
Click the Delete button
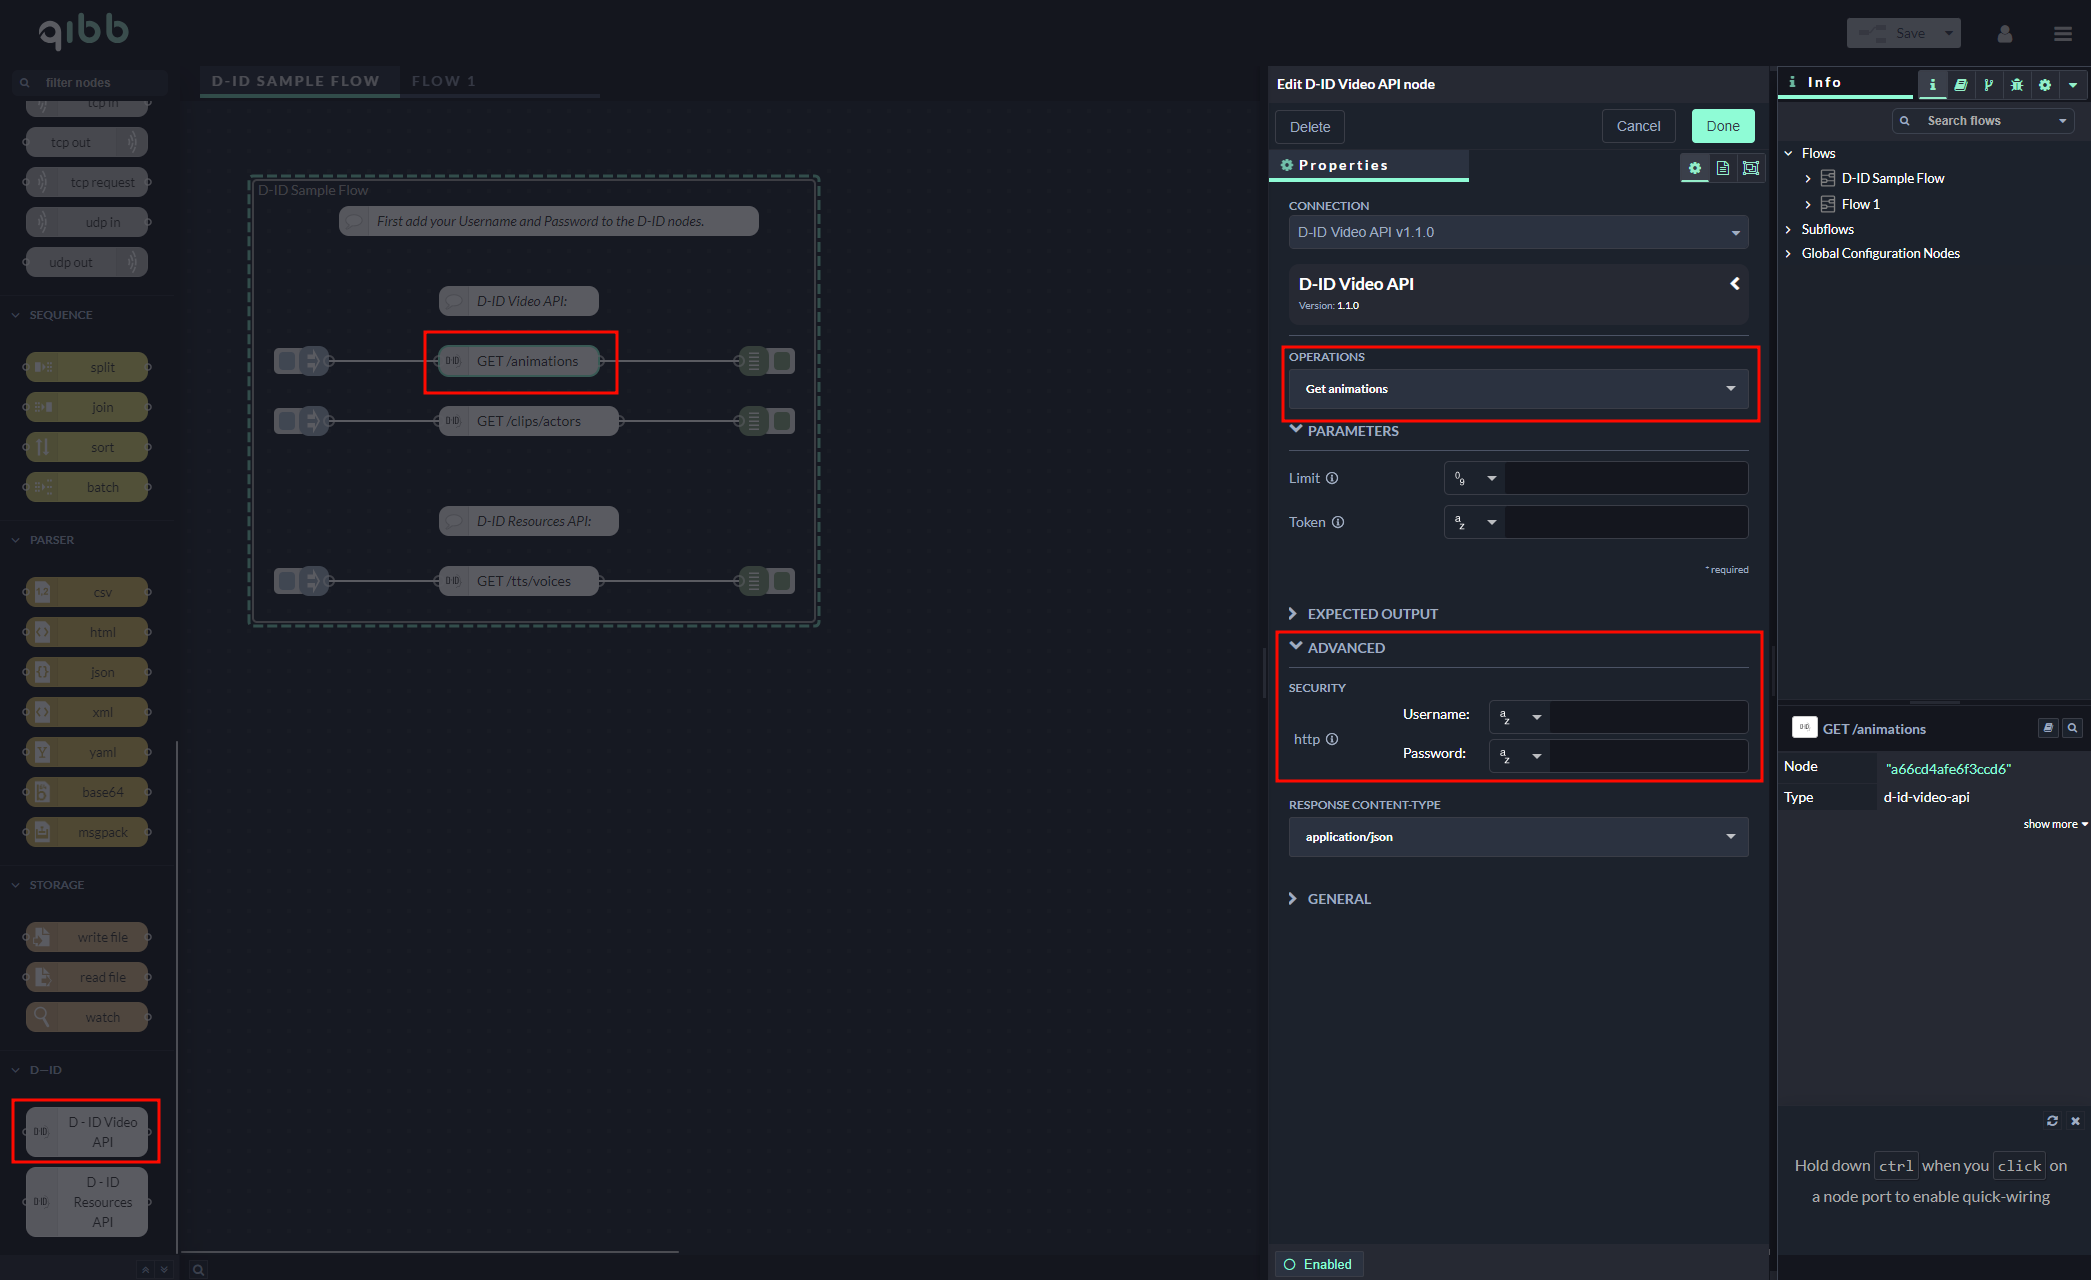coord(1309,127)
